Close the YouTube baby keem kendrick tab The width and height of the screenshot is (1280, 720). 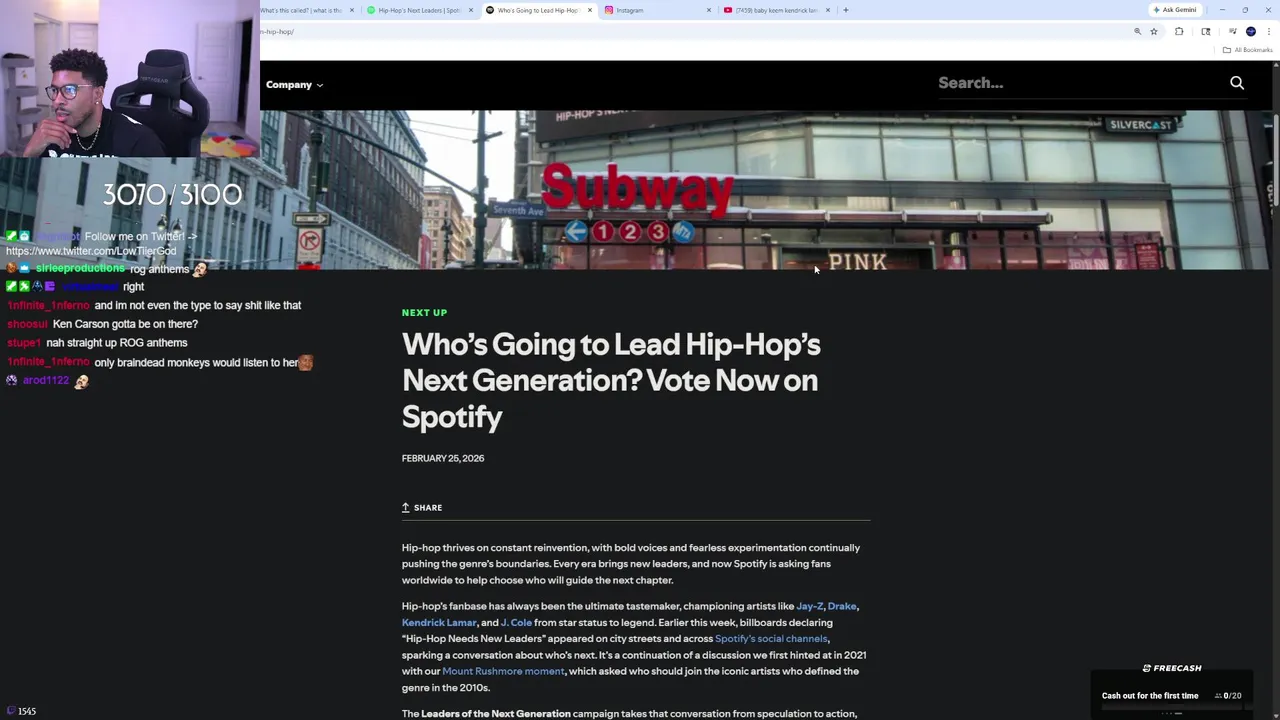pos(828,10)
